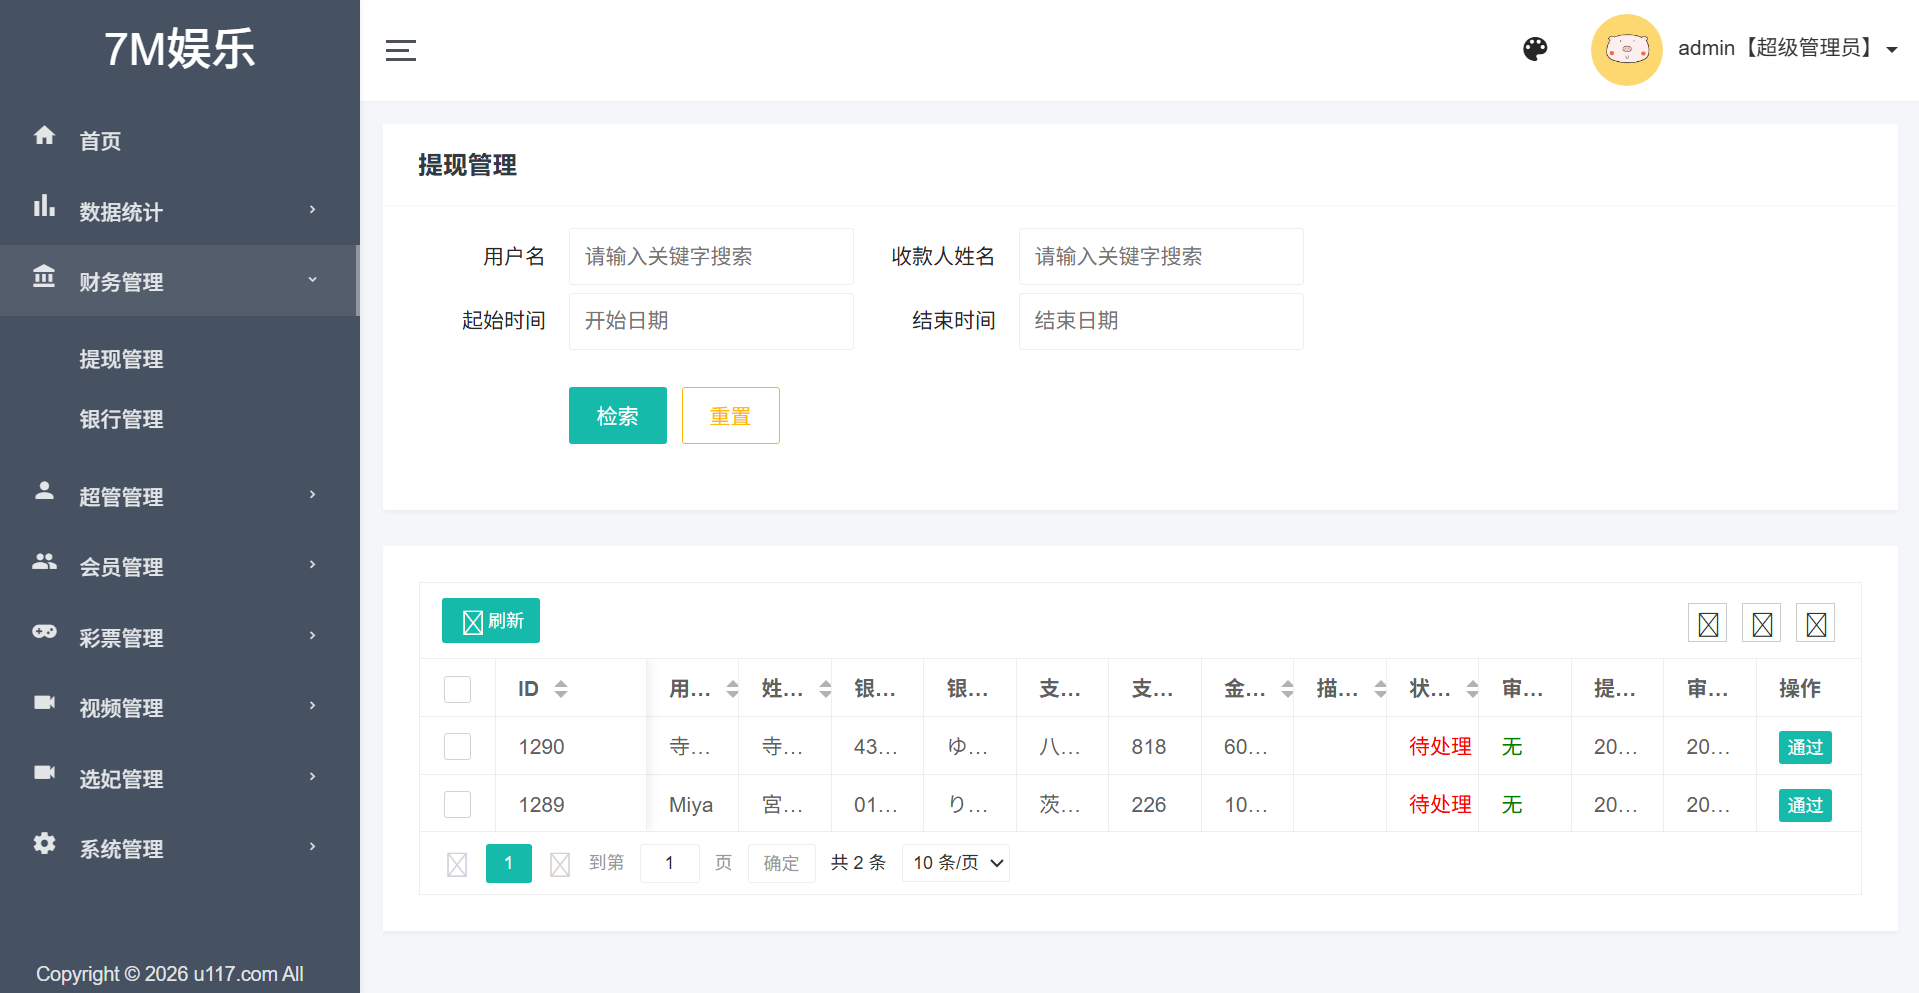Click the admin avatar image

coord(1626,49)
